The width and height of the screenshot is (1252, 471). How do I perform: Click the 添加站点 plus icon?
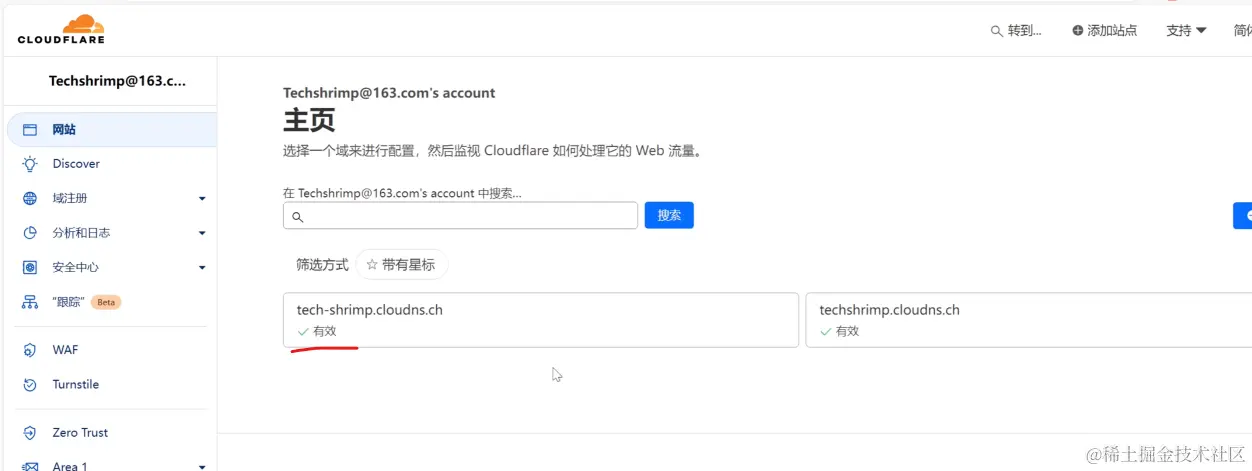[1077, 31]
